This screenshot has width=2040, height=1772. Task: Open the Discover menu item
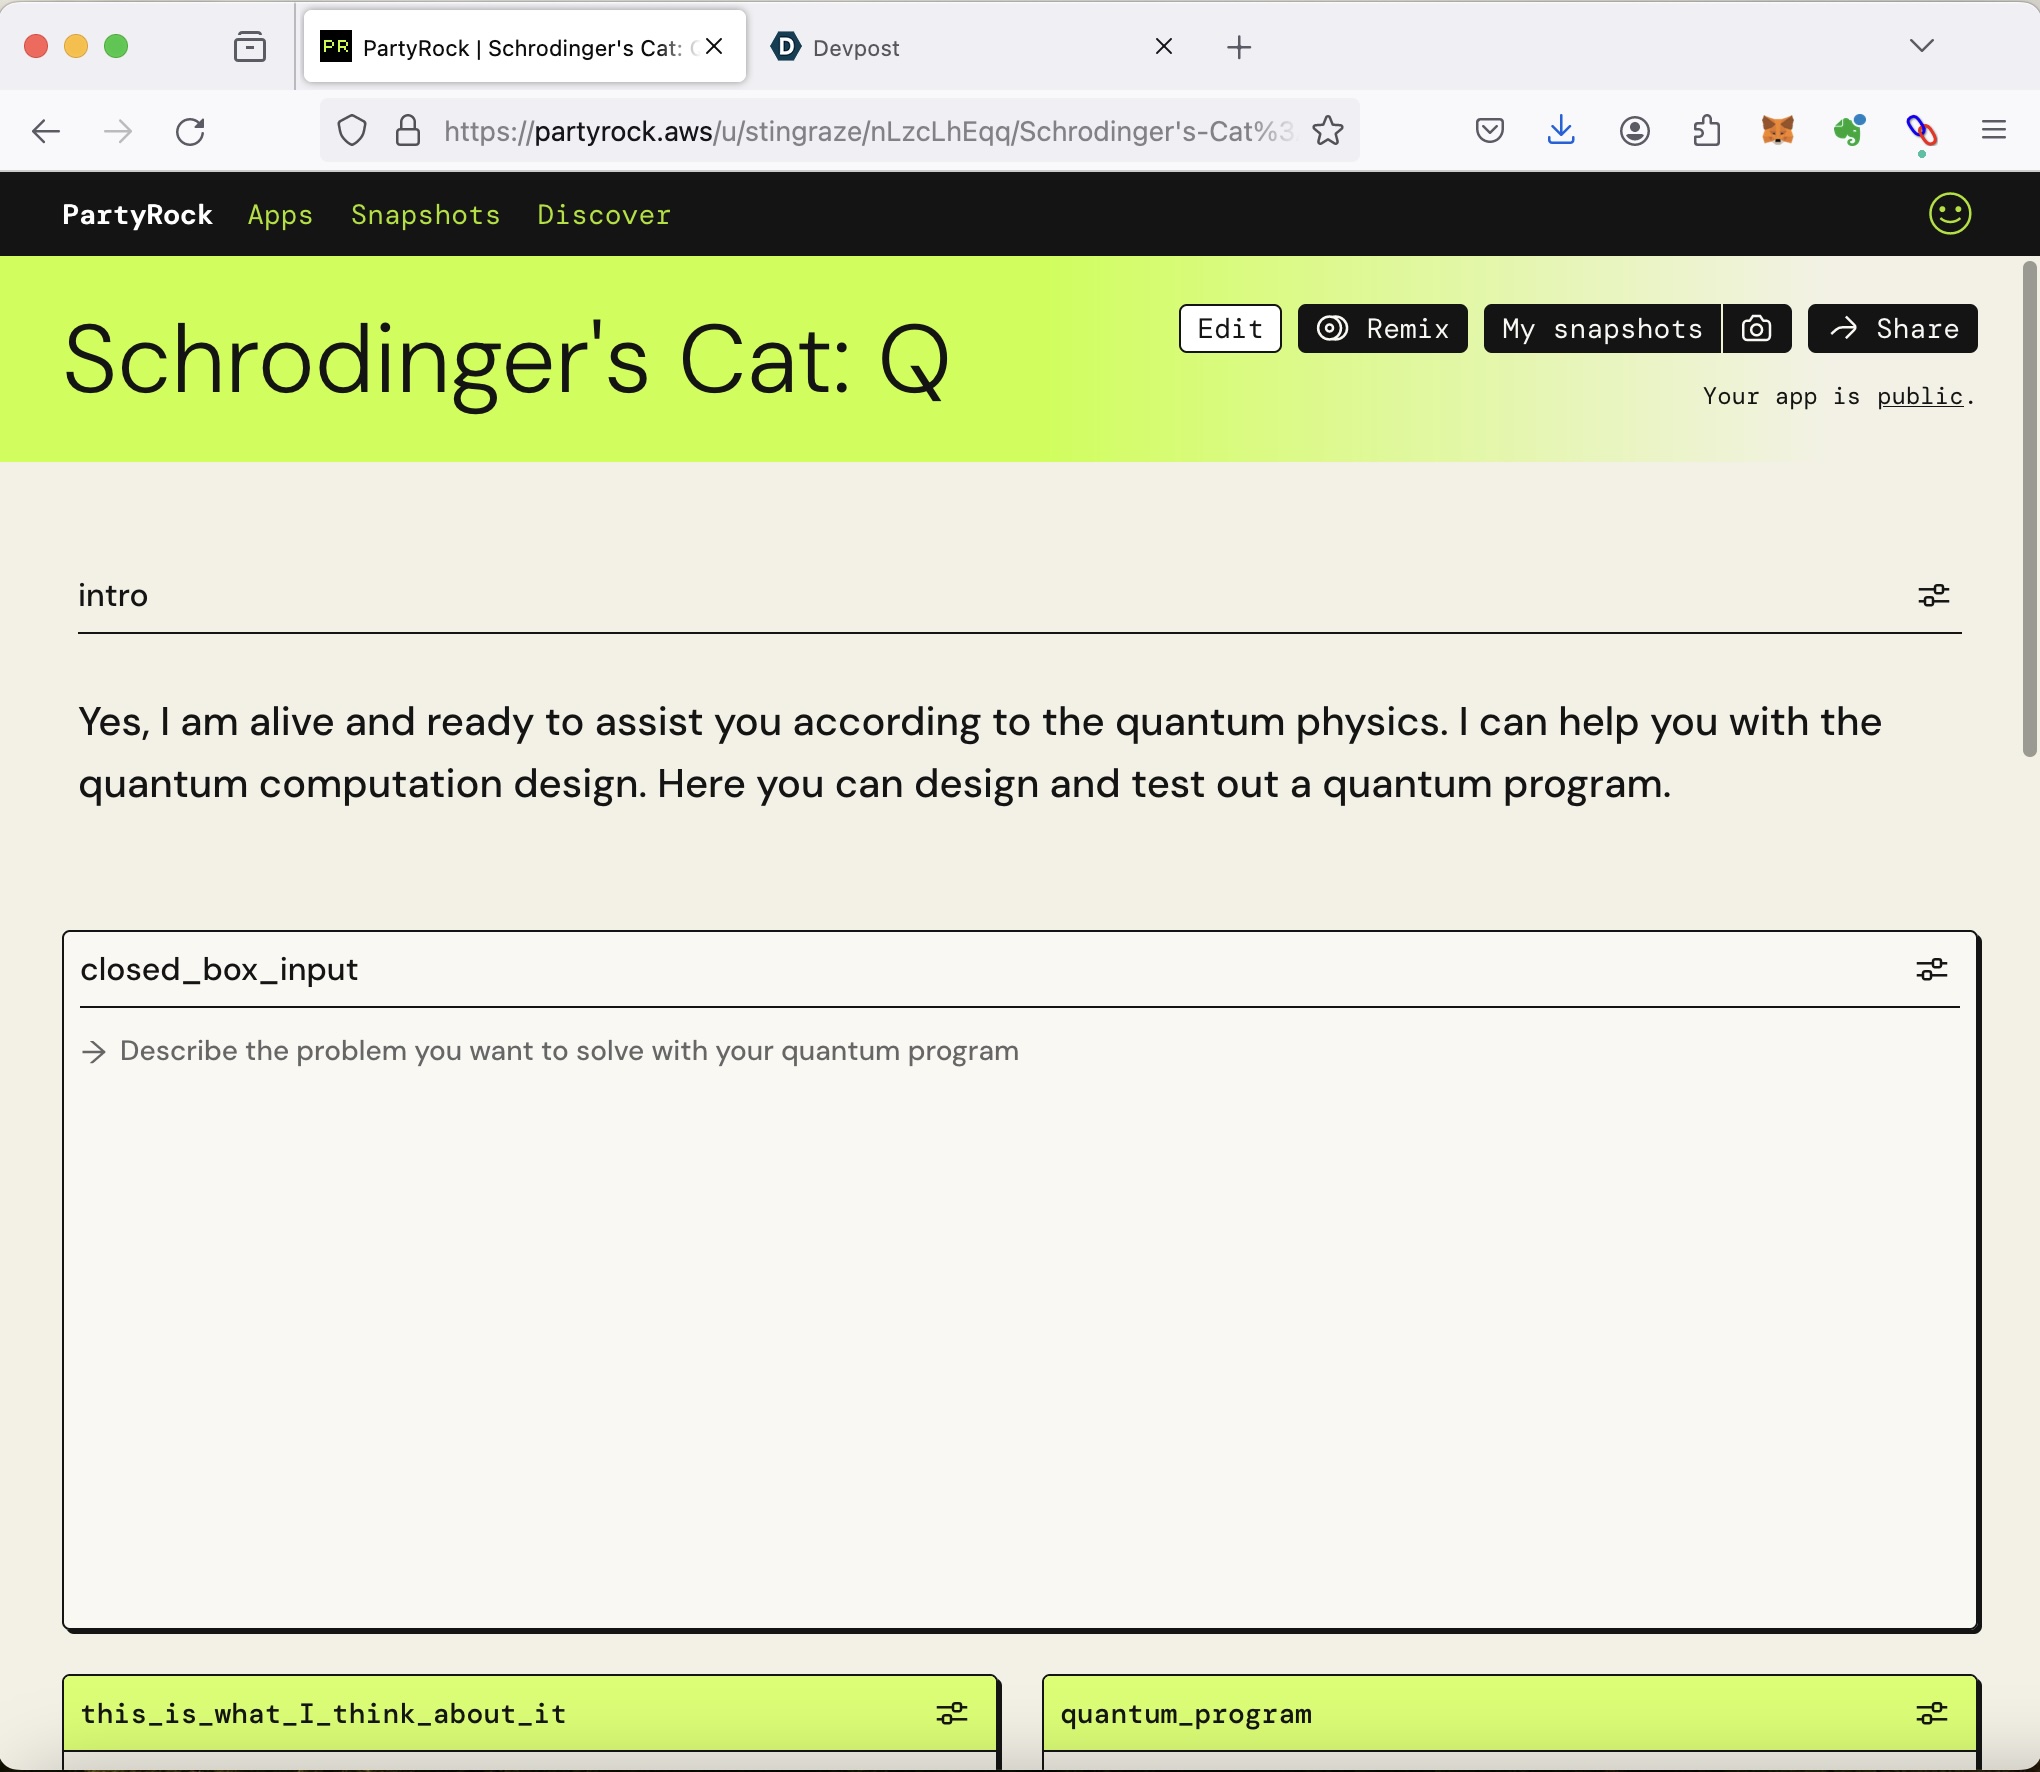603,215
